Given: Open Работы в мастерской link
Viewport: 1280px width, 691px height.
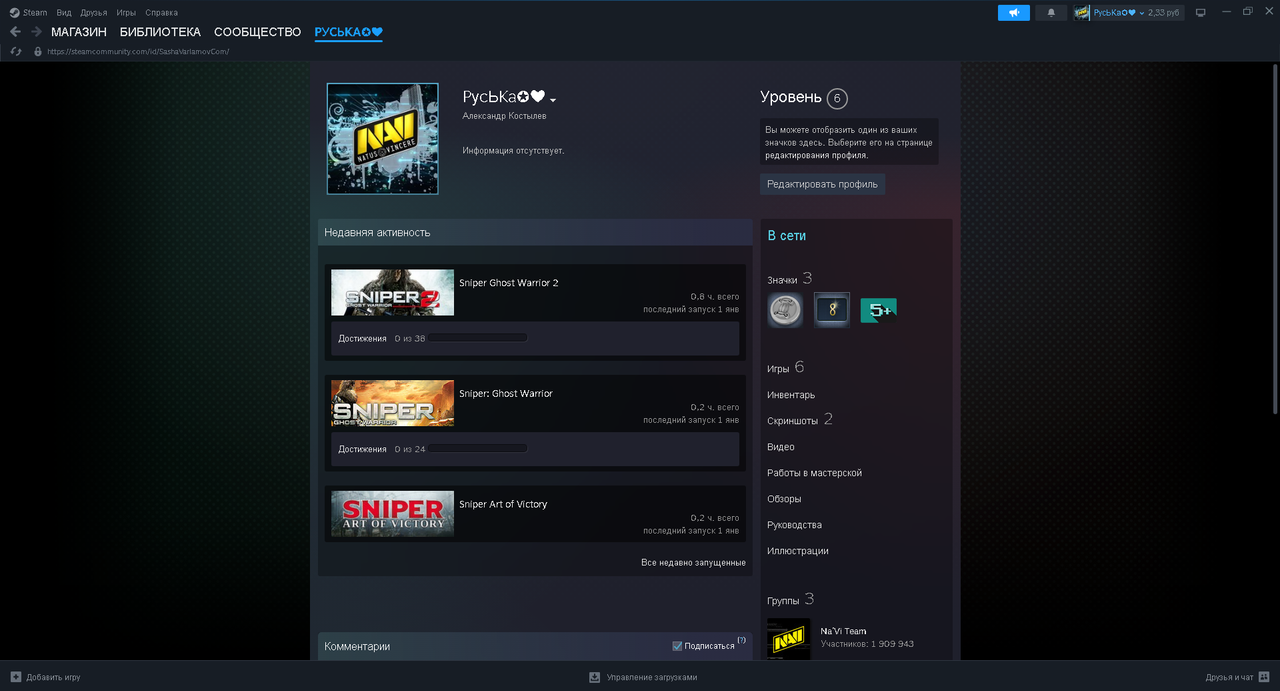Looking at the screenshot, I should tap(814, 473).
